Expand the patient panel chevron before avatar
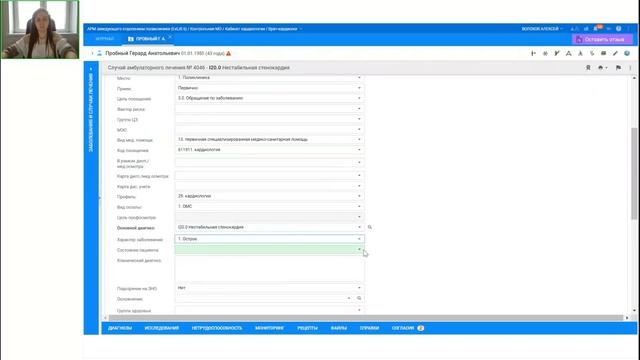Screen dimensions: 640x360 pyautogui.click(x=92, y=53)
